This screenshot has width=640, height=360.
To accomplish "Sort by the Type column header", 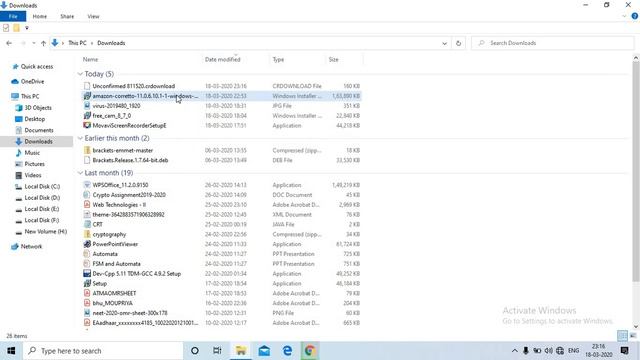I will 278,60.
